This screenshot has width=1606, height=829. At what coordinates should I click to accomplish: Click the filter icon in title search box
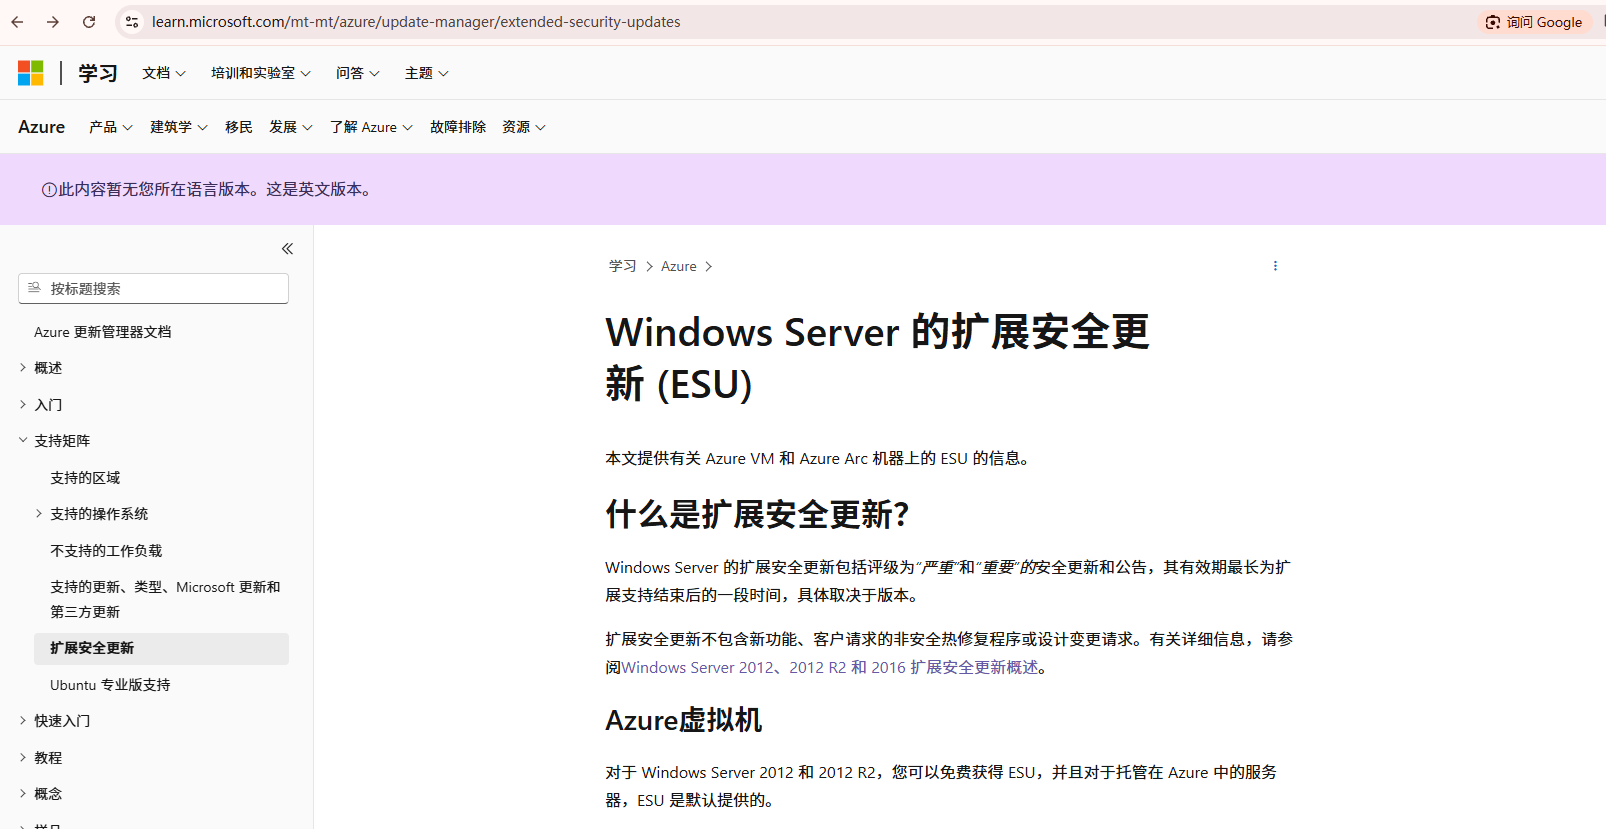tap(34, 288)
